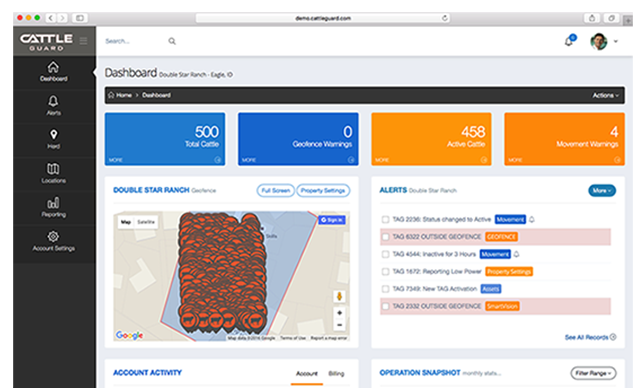Open the More dropdown in the Alerts panel
This screenshot has height=388, width=635.
click(602, 190)
